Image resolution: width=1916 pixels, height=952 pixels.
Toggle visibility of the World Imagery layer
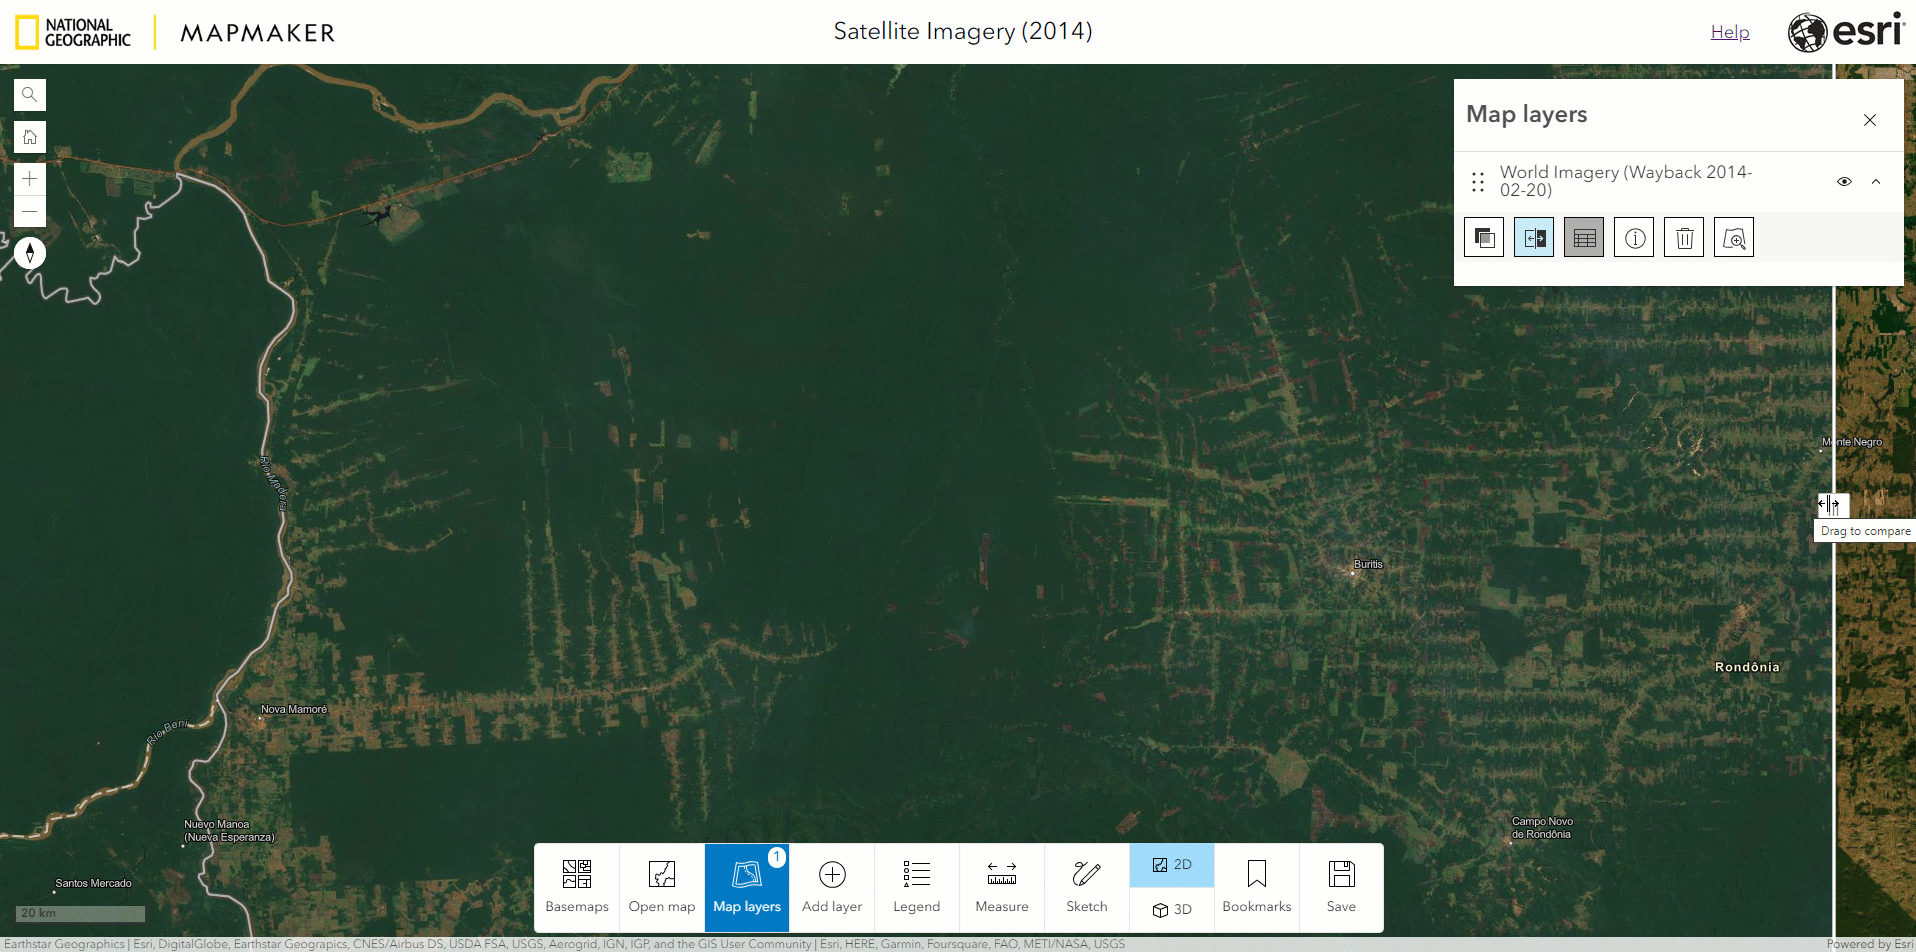1845,181
